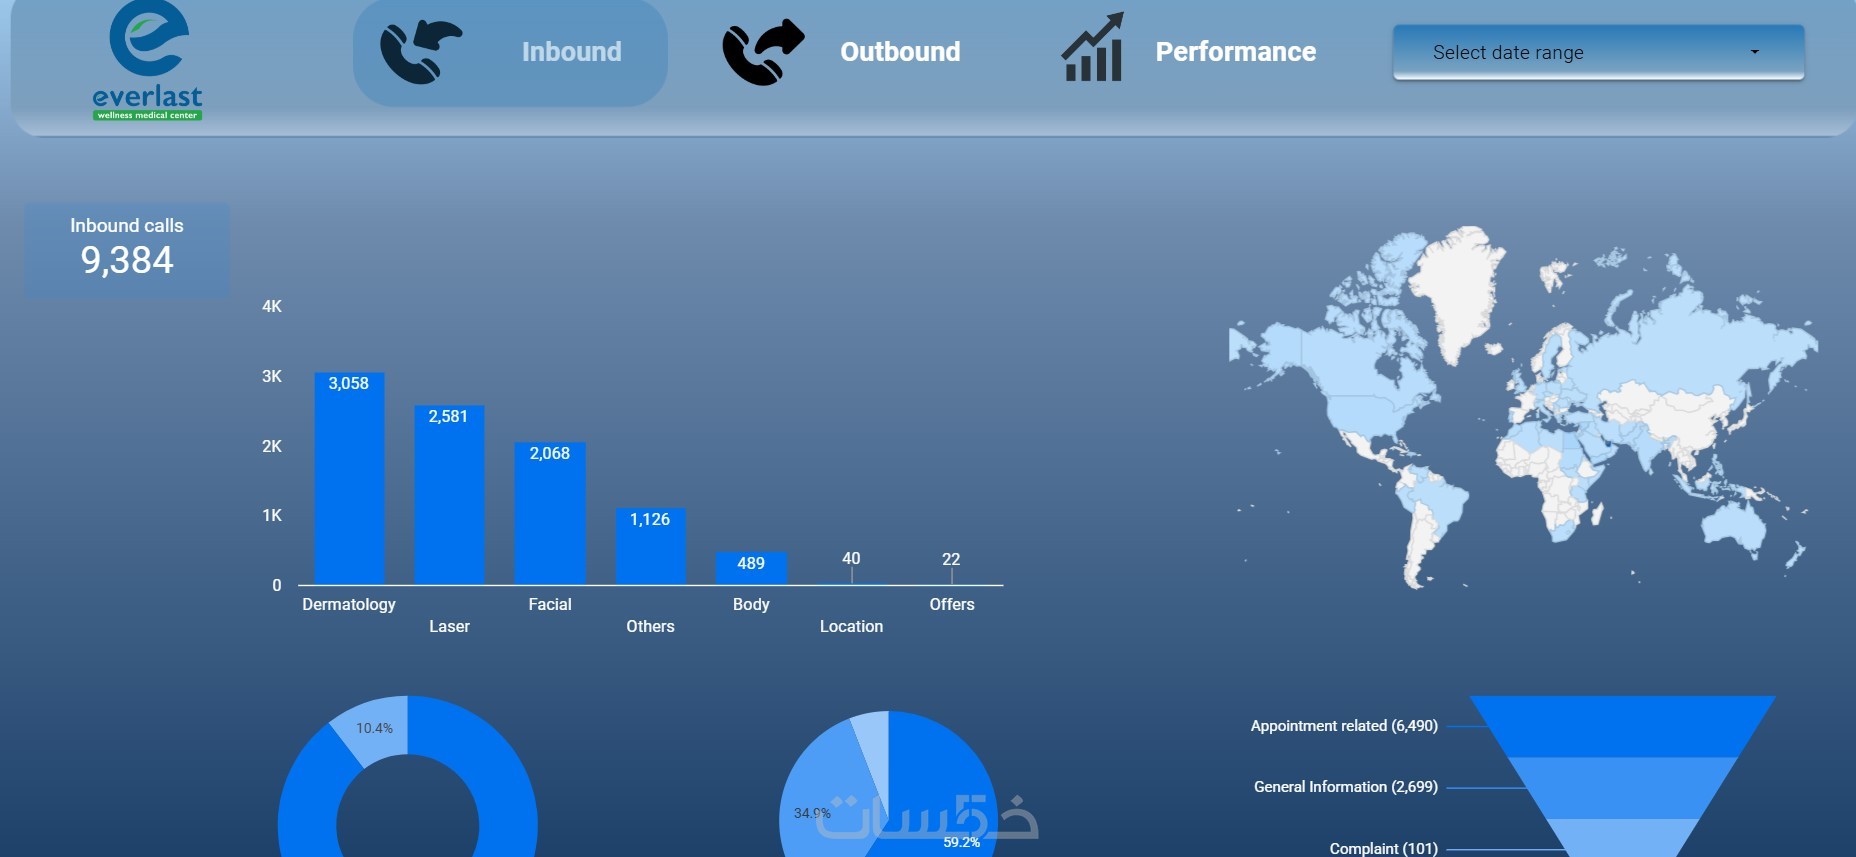The width and height of the screenshot is (1856, 857).
Task: Click the Dermatology axis label
Action: click(x=349, y=604)
